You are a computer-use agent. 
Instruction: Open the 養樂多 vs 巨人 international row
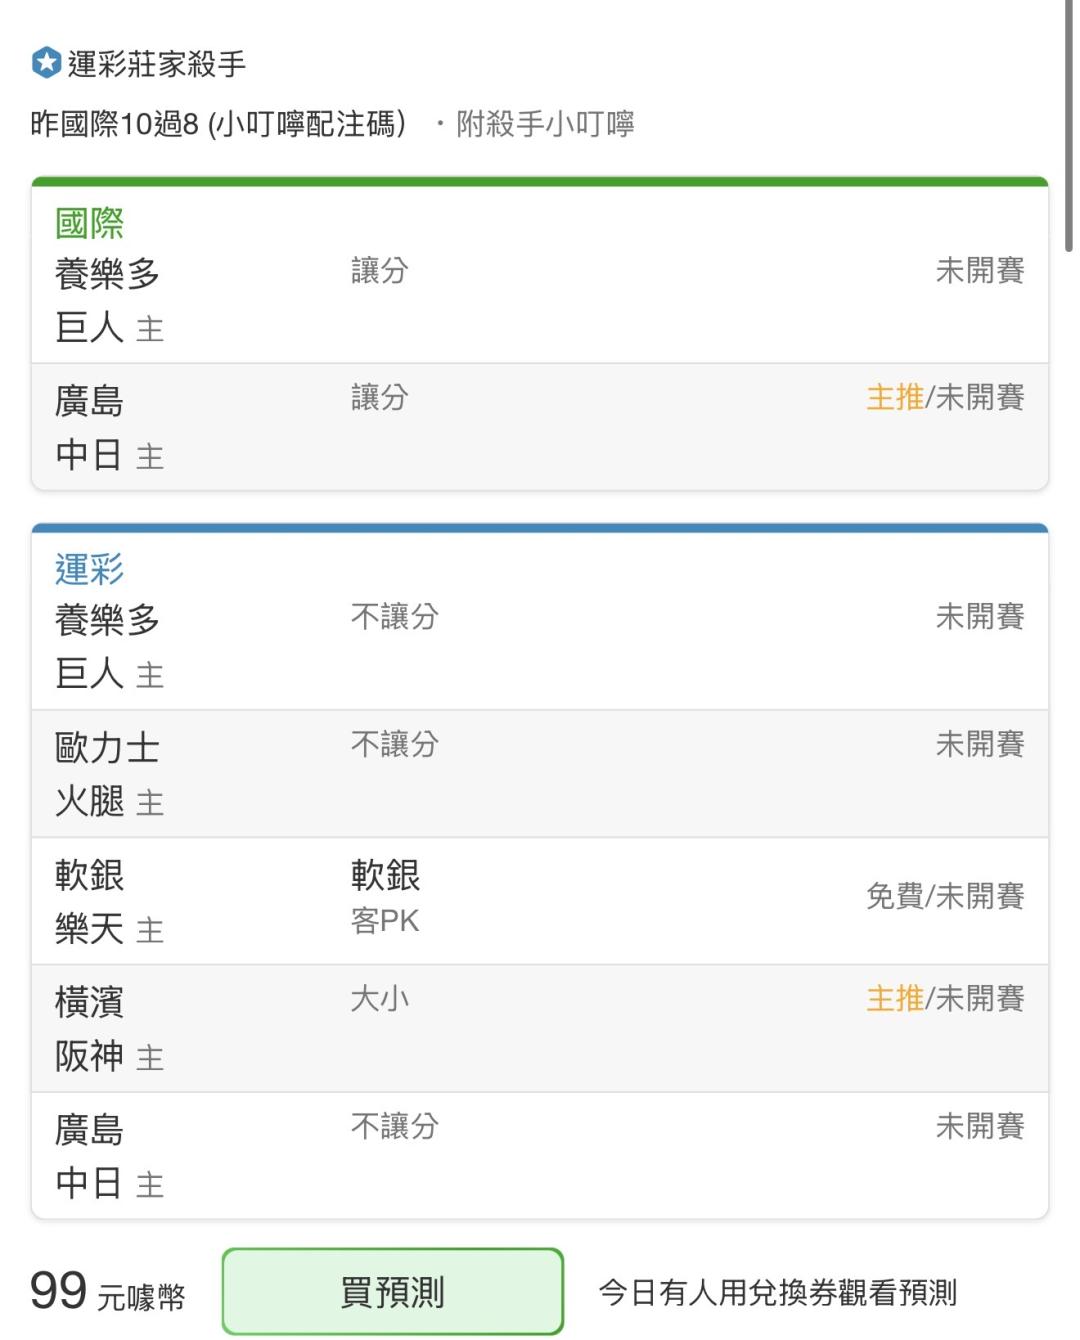pyautogui.click(x=540, y=299)
